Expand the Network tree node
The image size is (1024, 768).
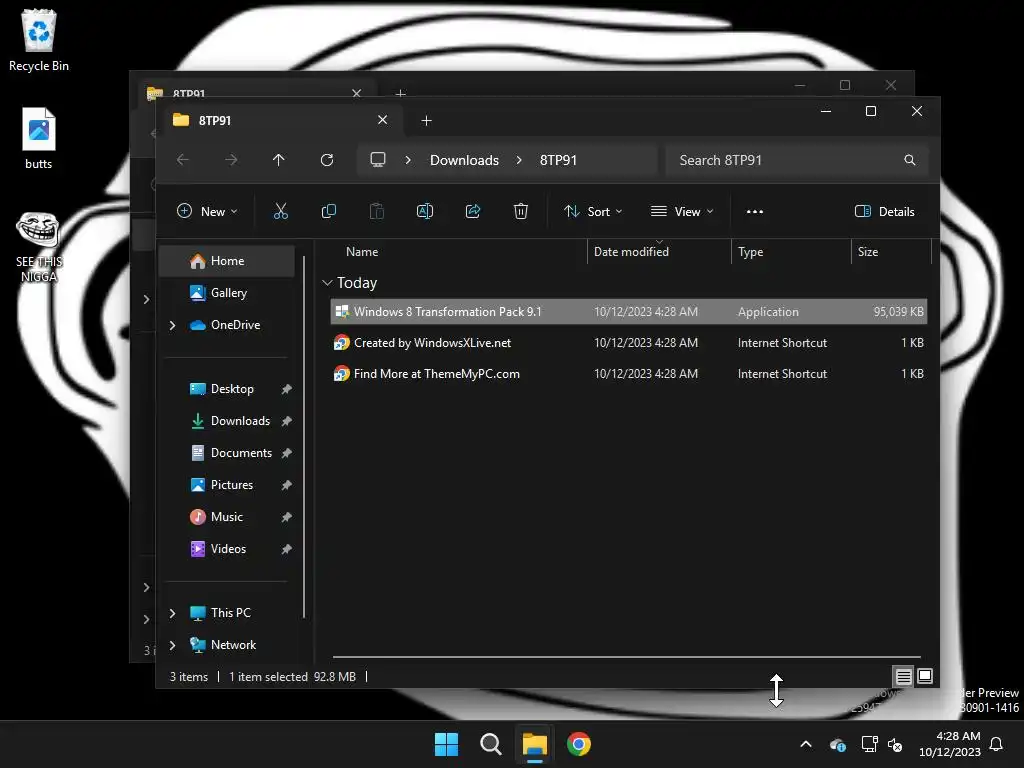click(172, 645)
